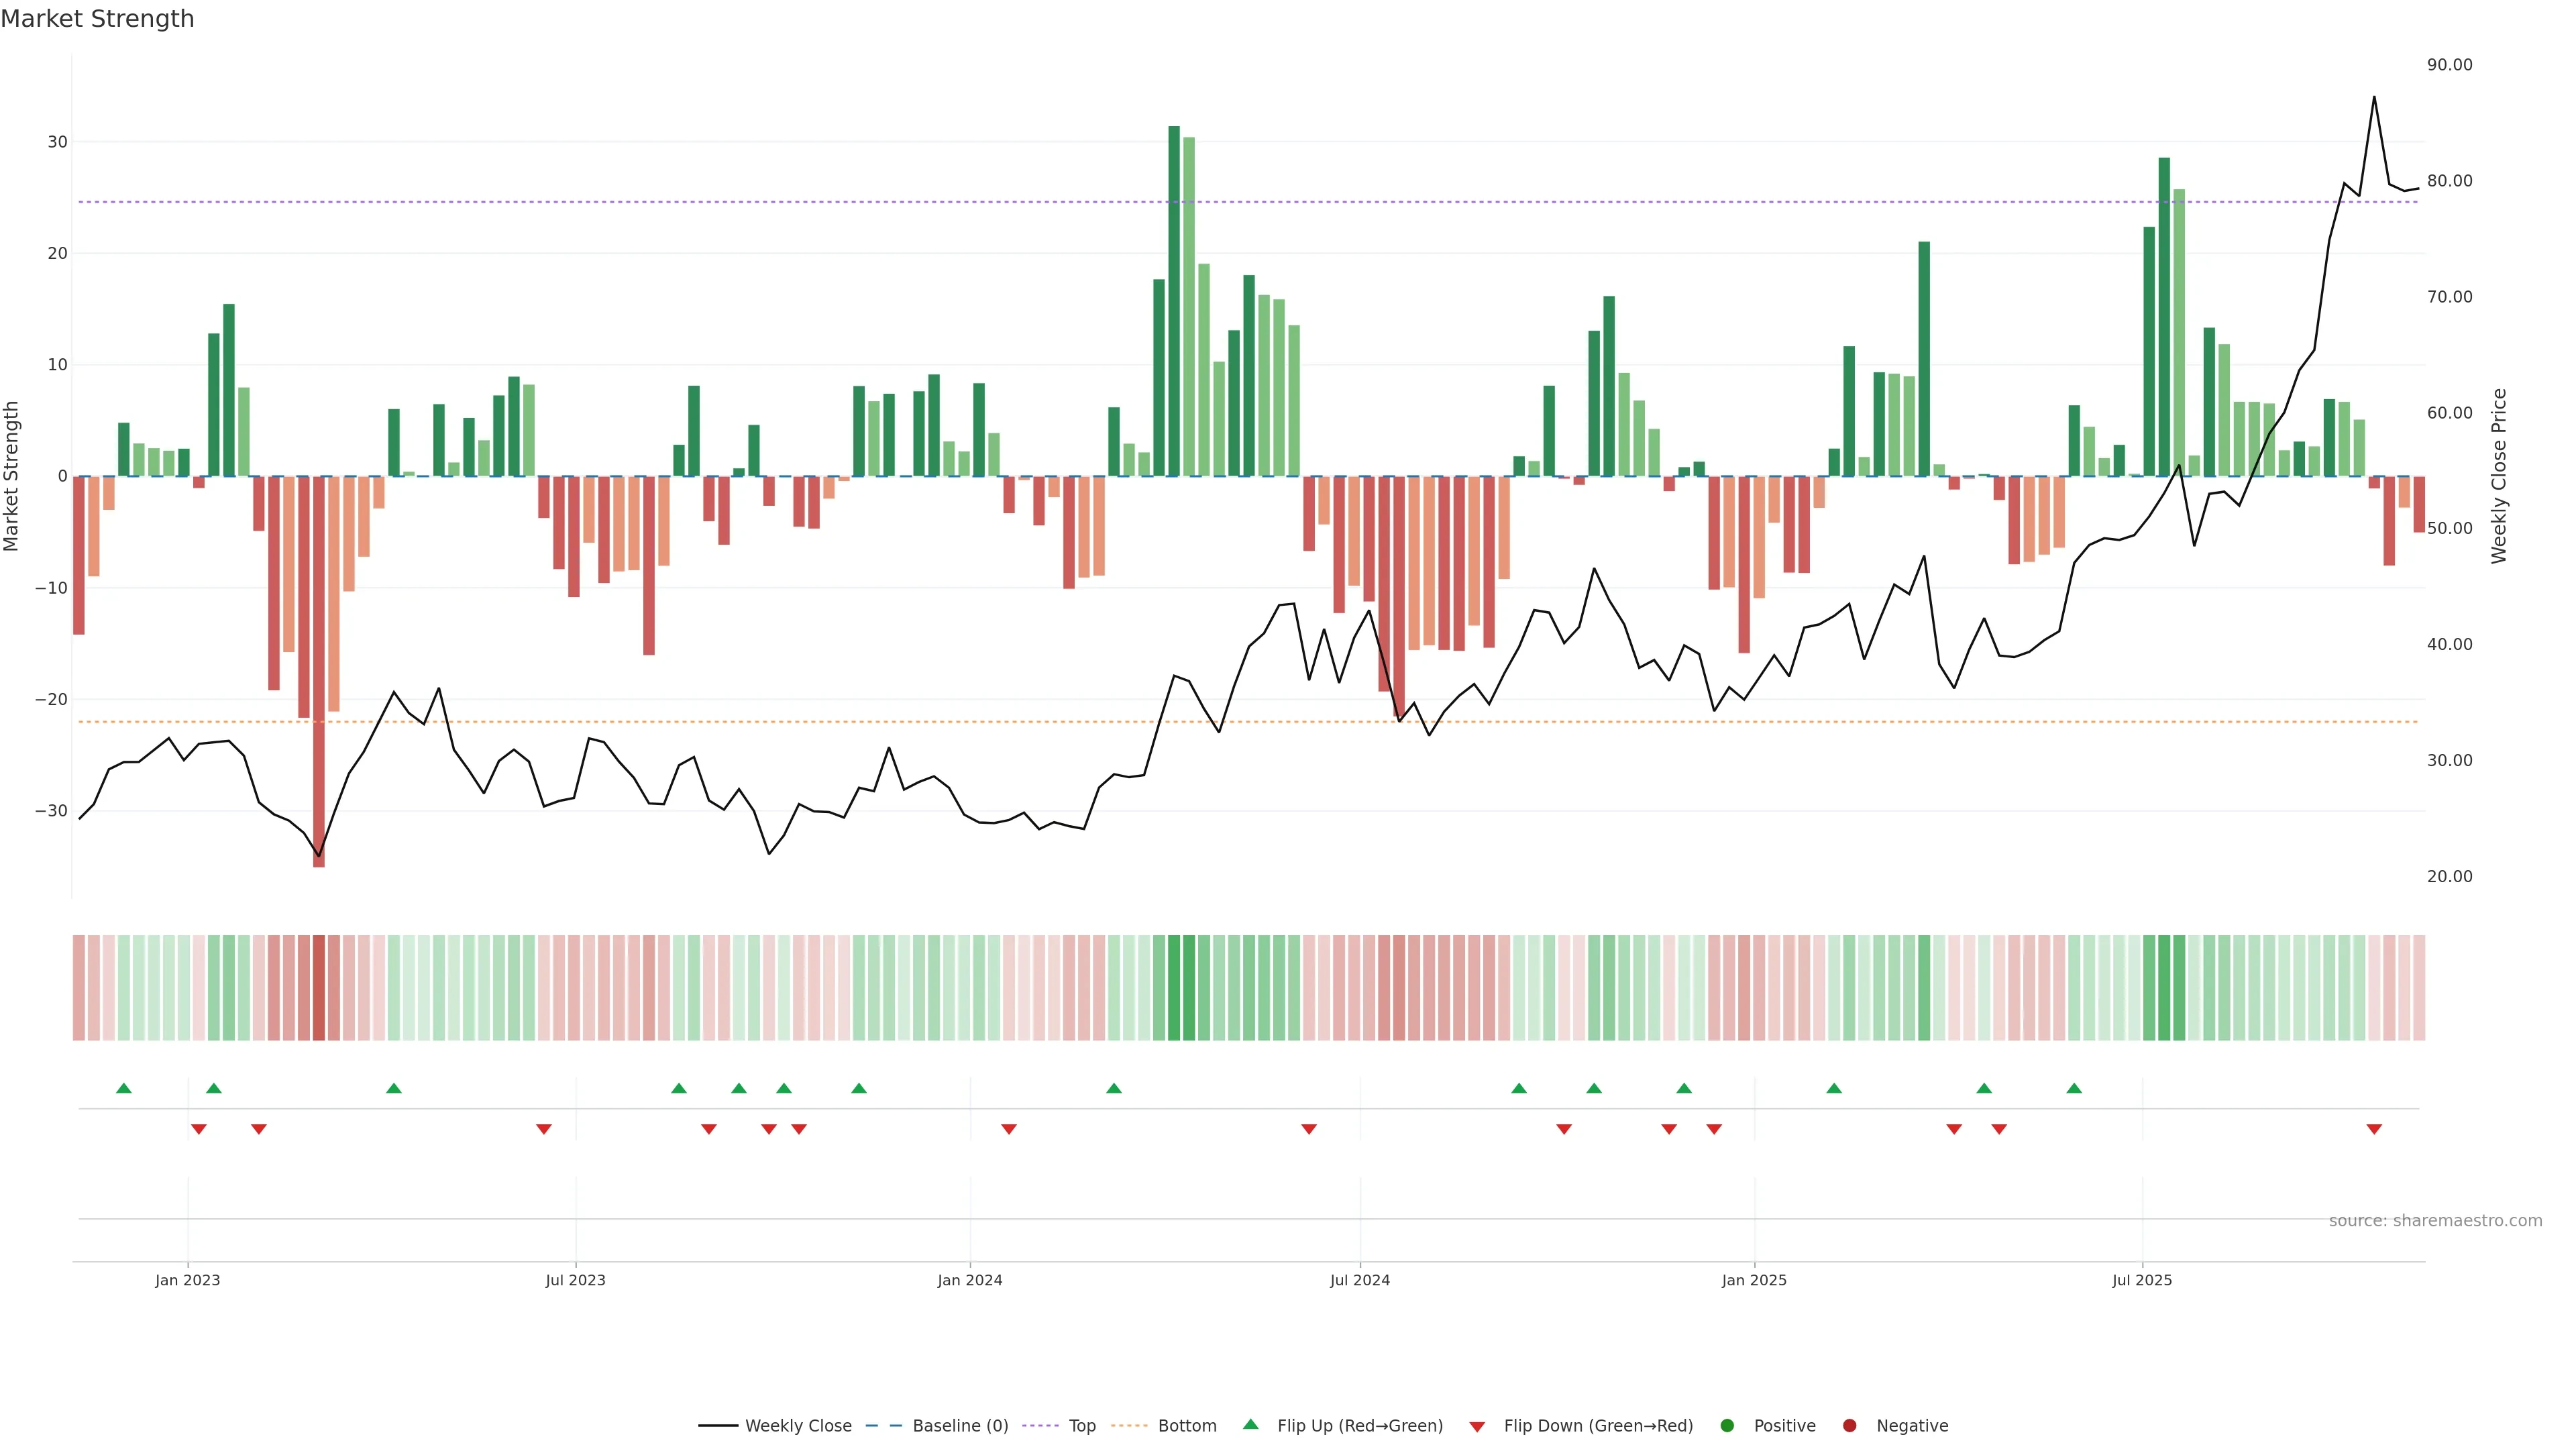
Task: Click the Negative red circle legend icon
Action: click(1849, 1425)
